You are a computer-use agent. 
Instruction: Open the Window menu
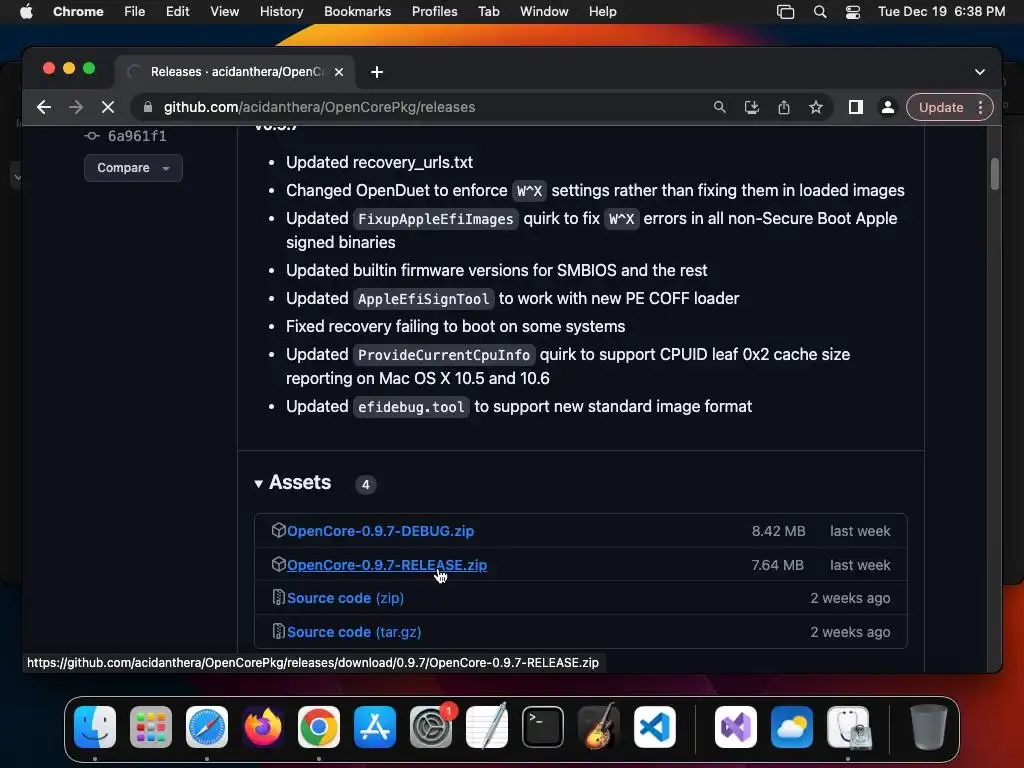coord(544,12)
